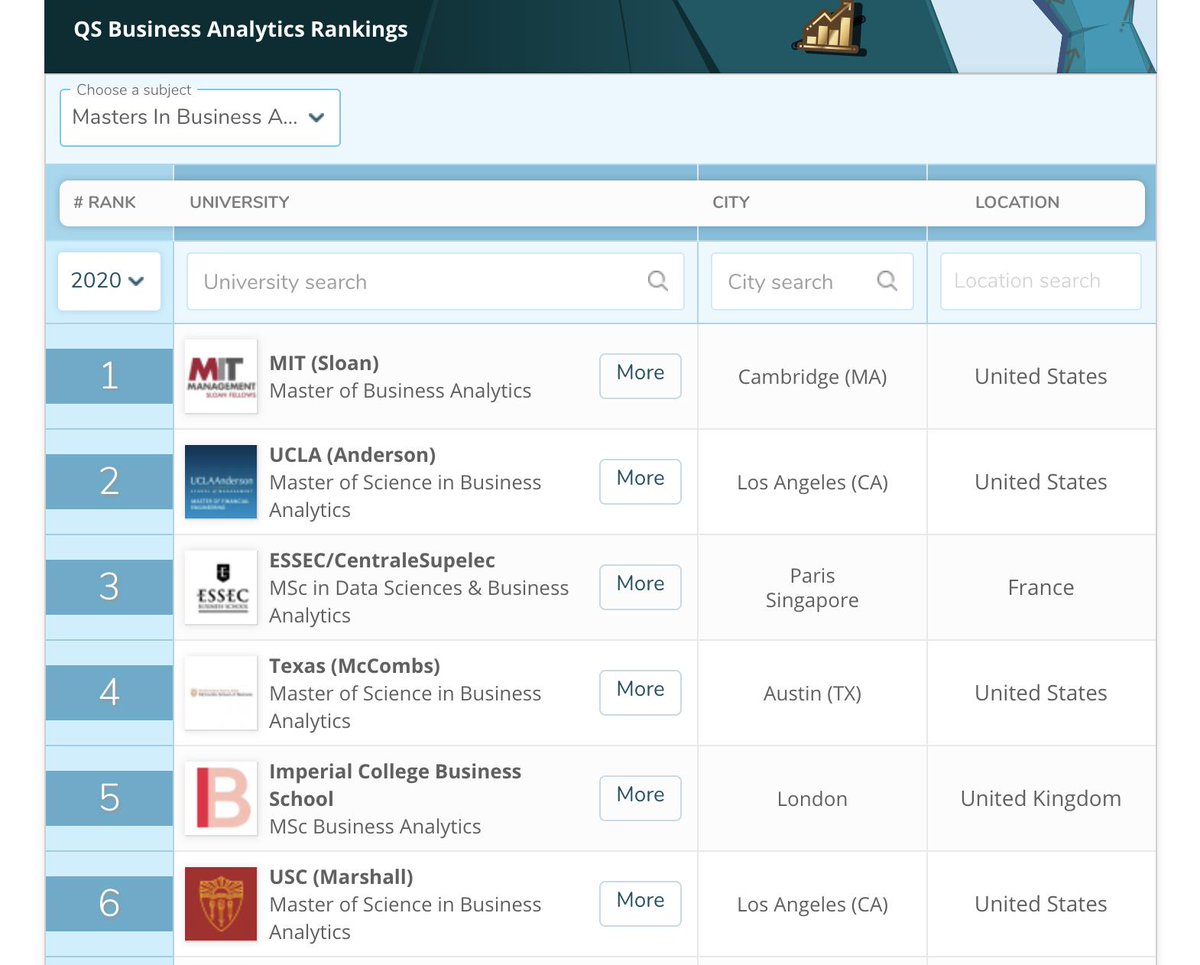Click the Paris Singapore city cell
The height and width of the screenshot is (965, 1200).
pyautogui.click(x=812, y=588)
